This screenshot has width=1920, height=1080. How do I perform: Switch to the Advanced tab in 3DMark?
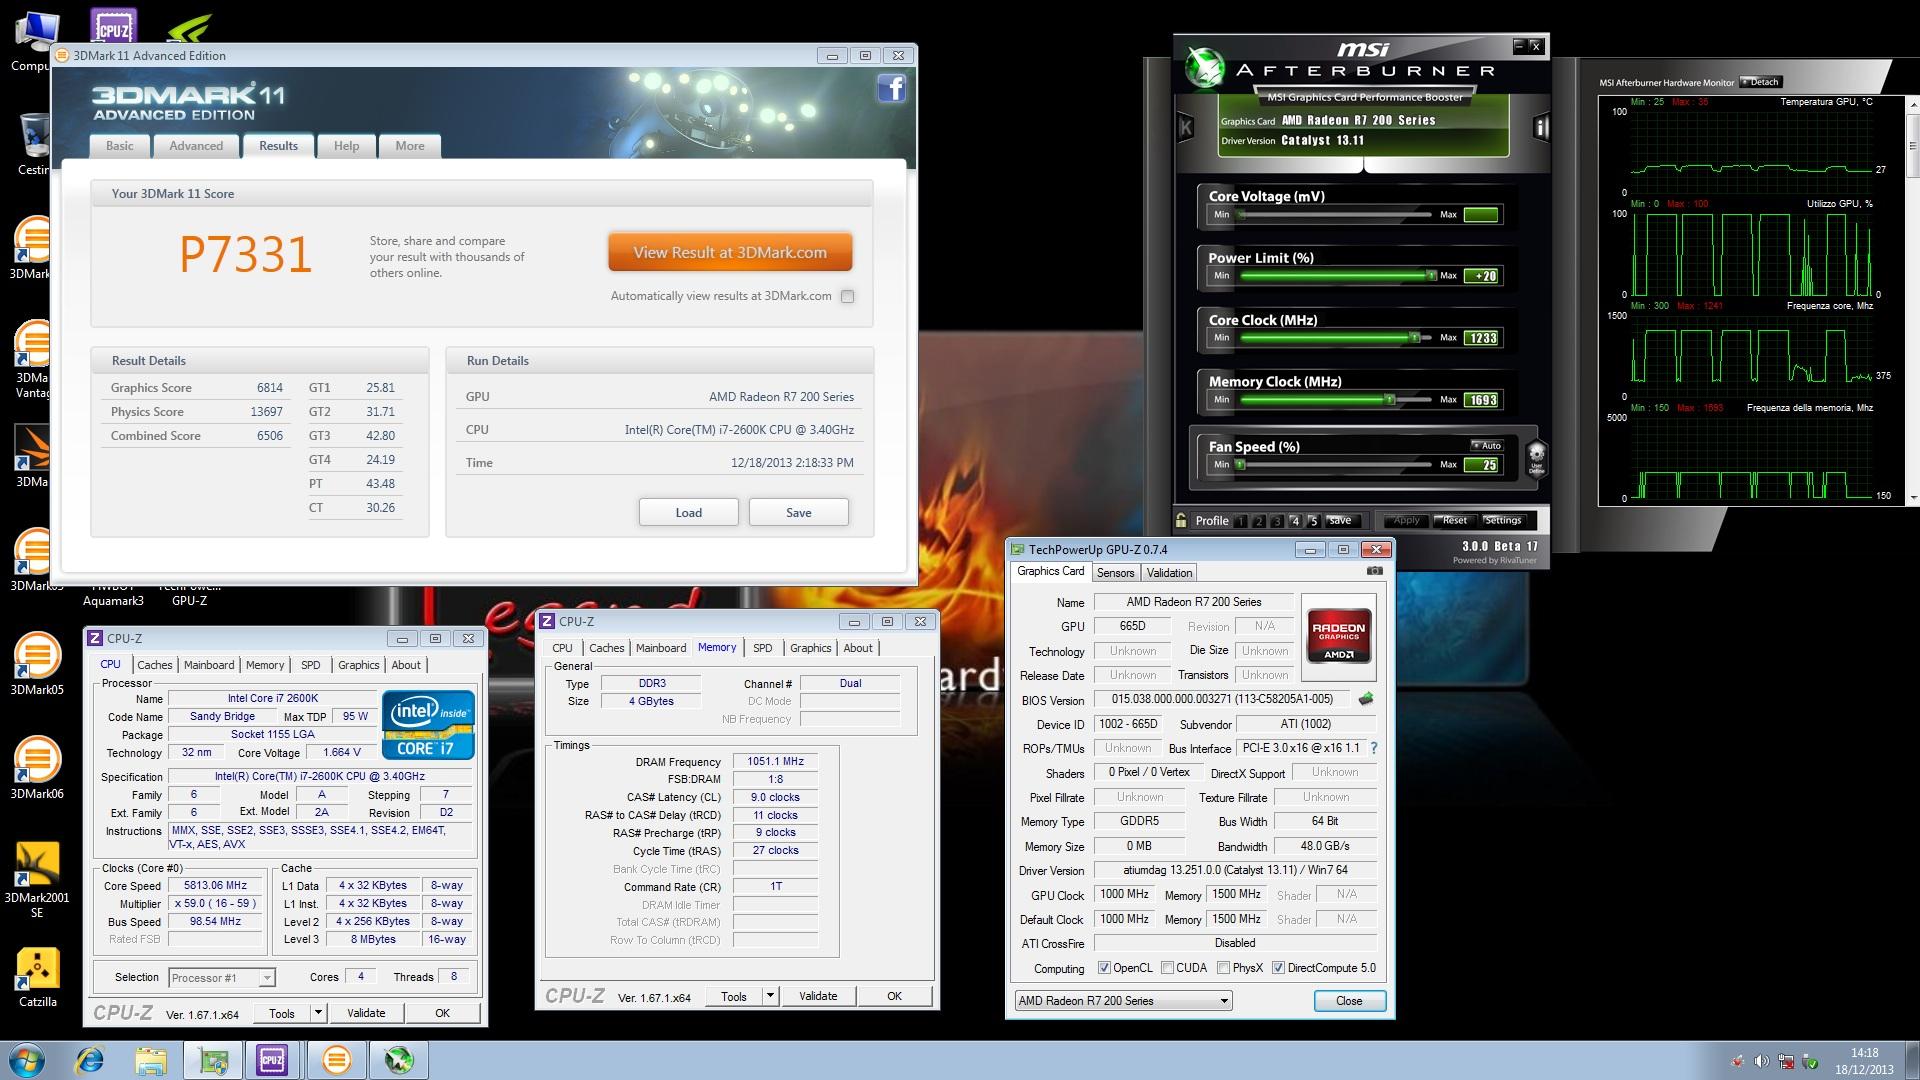[x=196, y=146]
